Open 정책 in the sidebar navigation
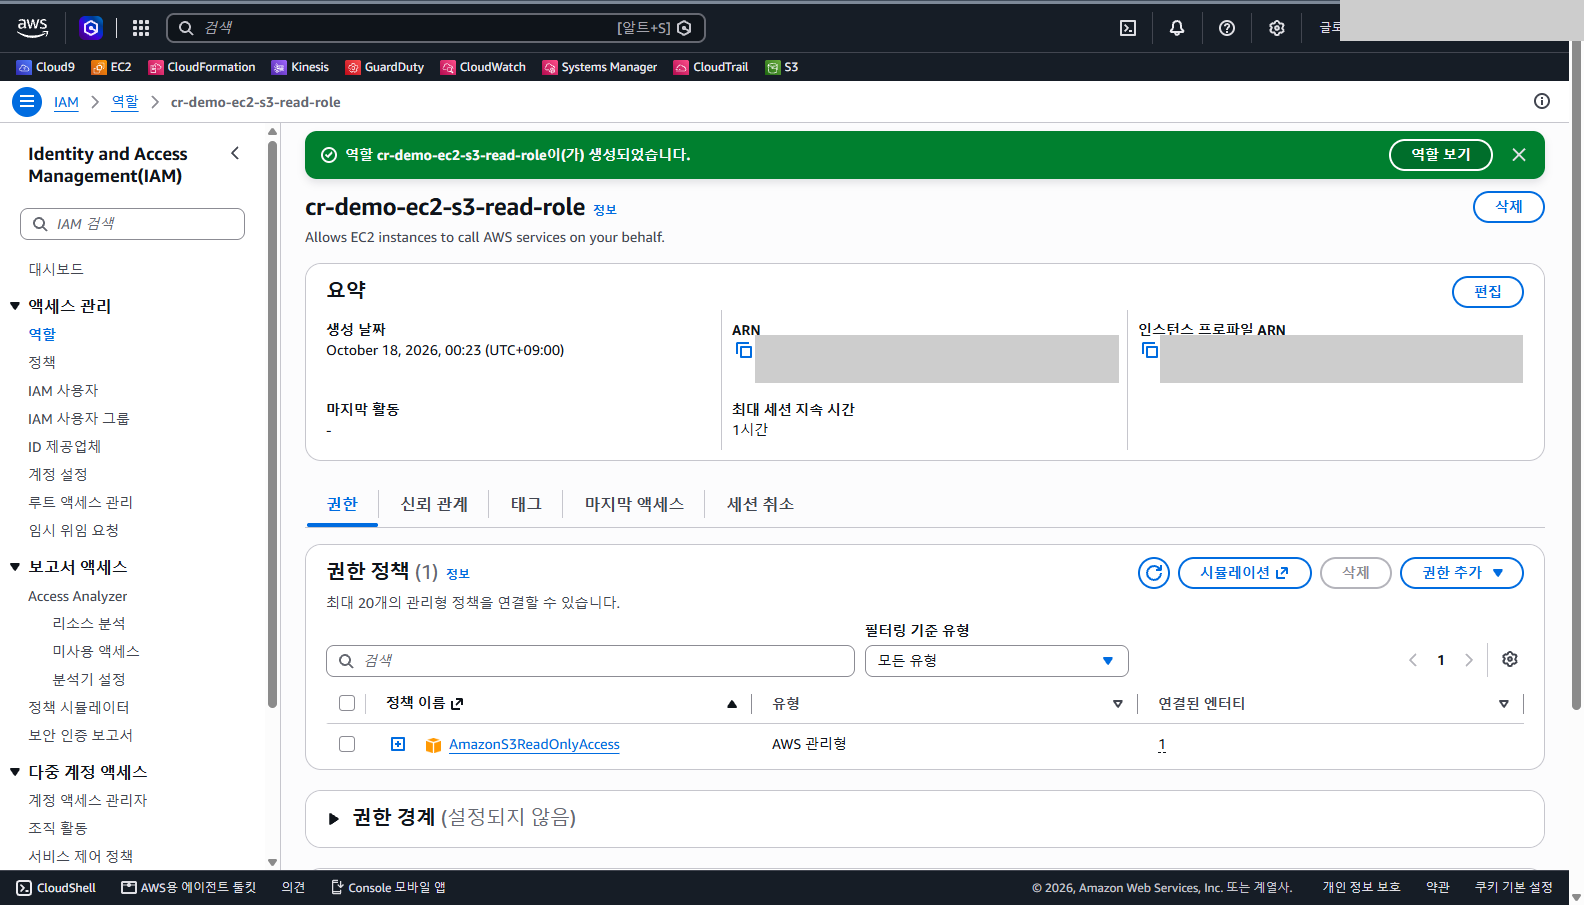The image size is (1584, 905). coord(42,362)
